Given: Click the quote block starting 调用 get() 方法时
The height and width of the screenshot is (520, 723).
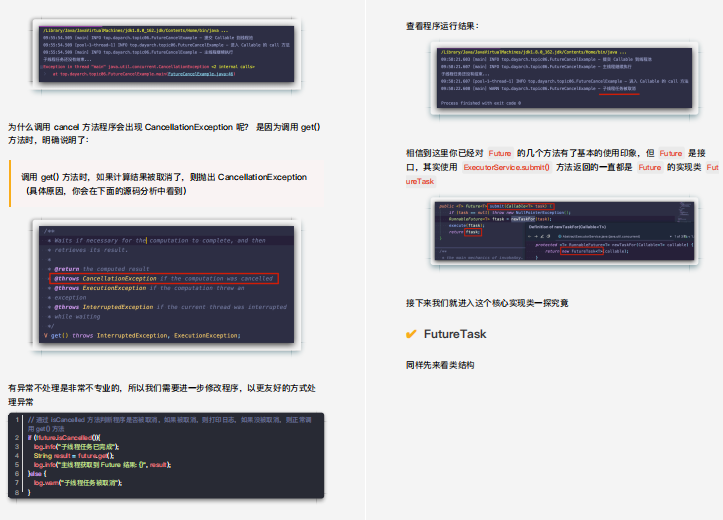Looking at the screenshot, I should [x=167, y=183].
